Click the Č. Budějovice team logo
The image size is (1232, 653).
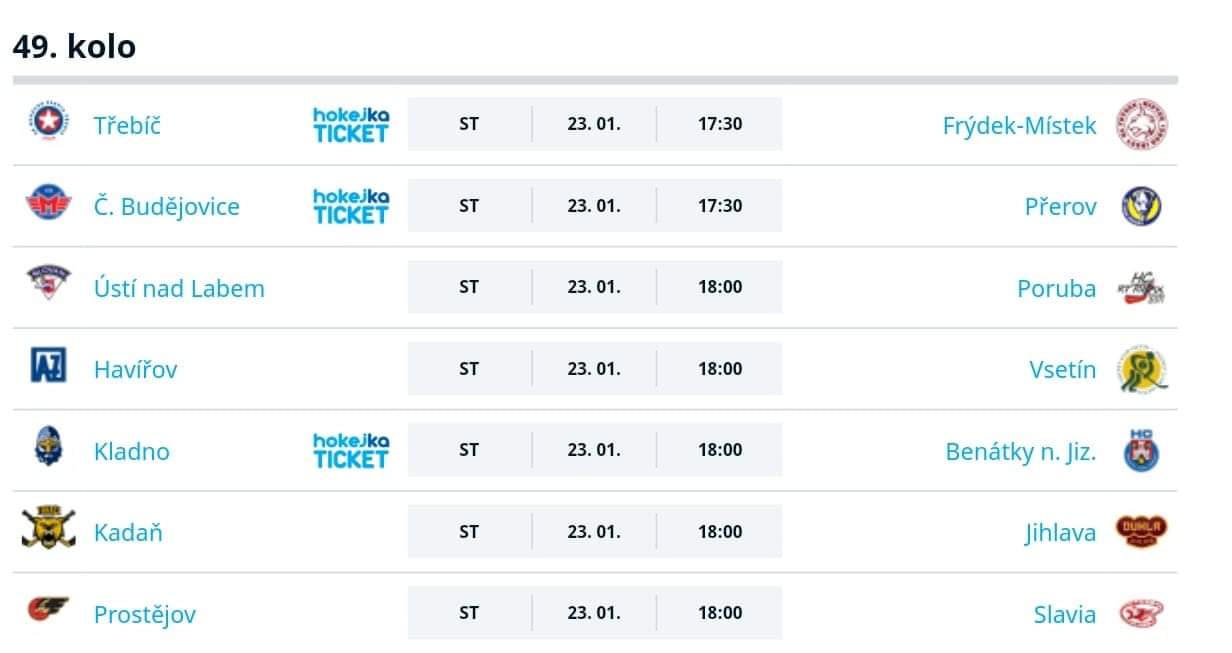click(48, 205)
